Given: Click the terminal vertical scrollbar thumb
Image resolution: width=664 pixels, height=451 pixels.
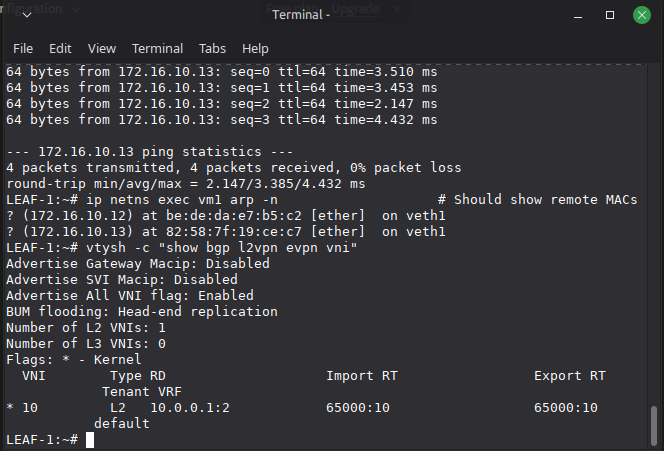Looking at the screenshot, I should click(654, 425).
